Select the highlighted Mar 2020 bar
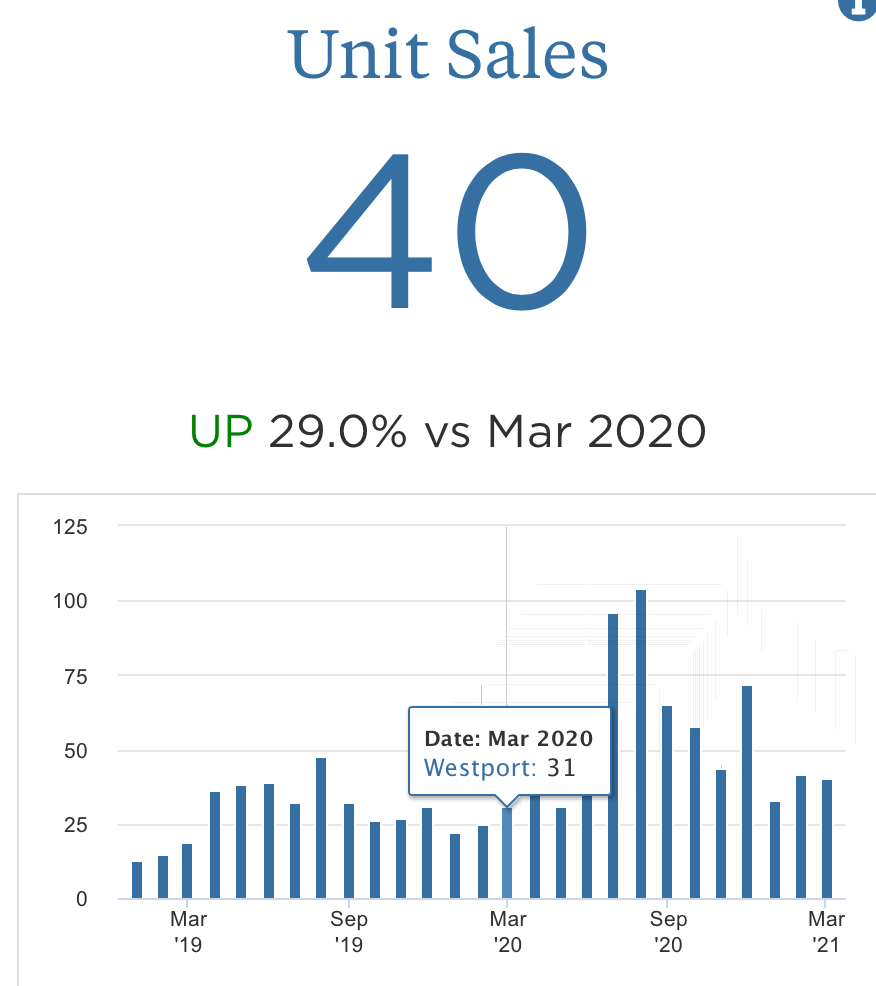876x986 pixels. coord(507,853)
